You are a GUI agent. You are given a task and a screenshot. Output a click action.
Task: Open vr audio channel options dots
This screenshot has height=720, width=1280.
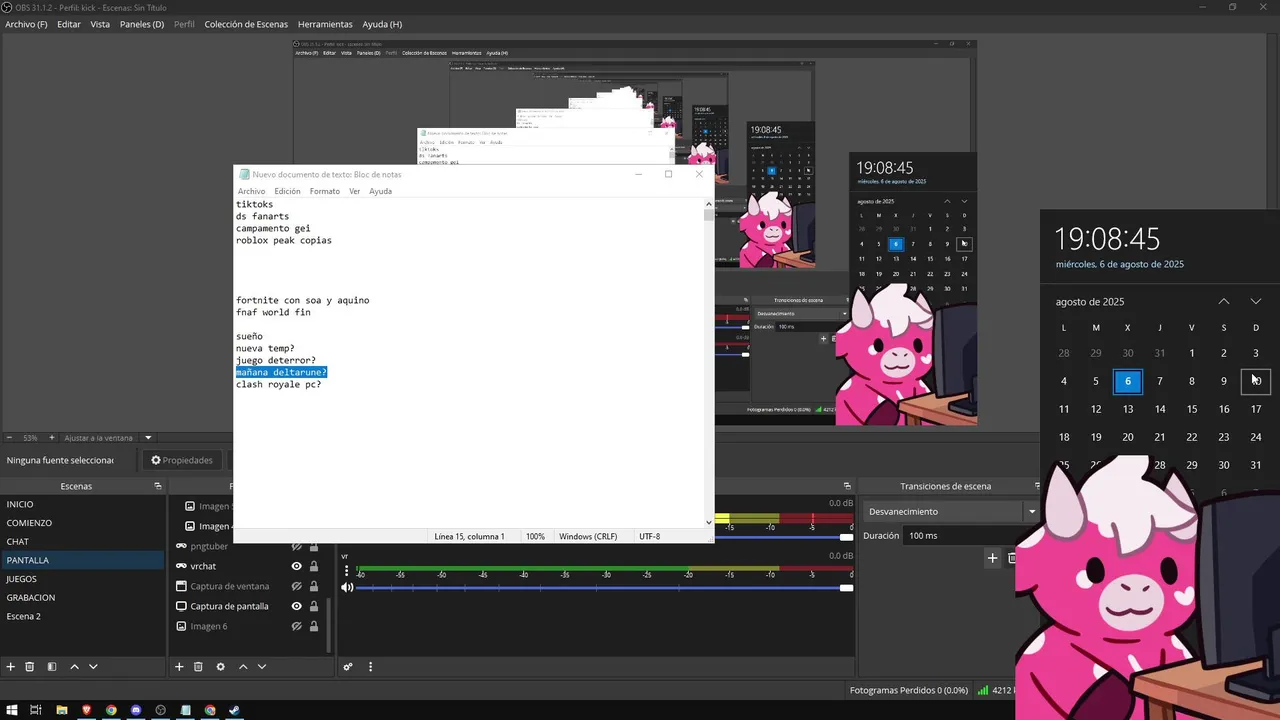[x=347, y=571]
